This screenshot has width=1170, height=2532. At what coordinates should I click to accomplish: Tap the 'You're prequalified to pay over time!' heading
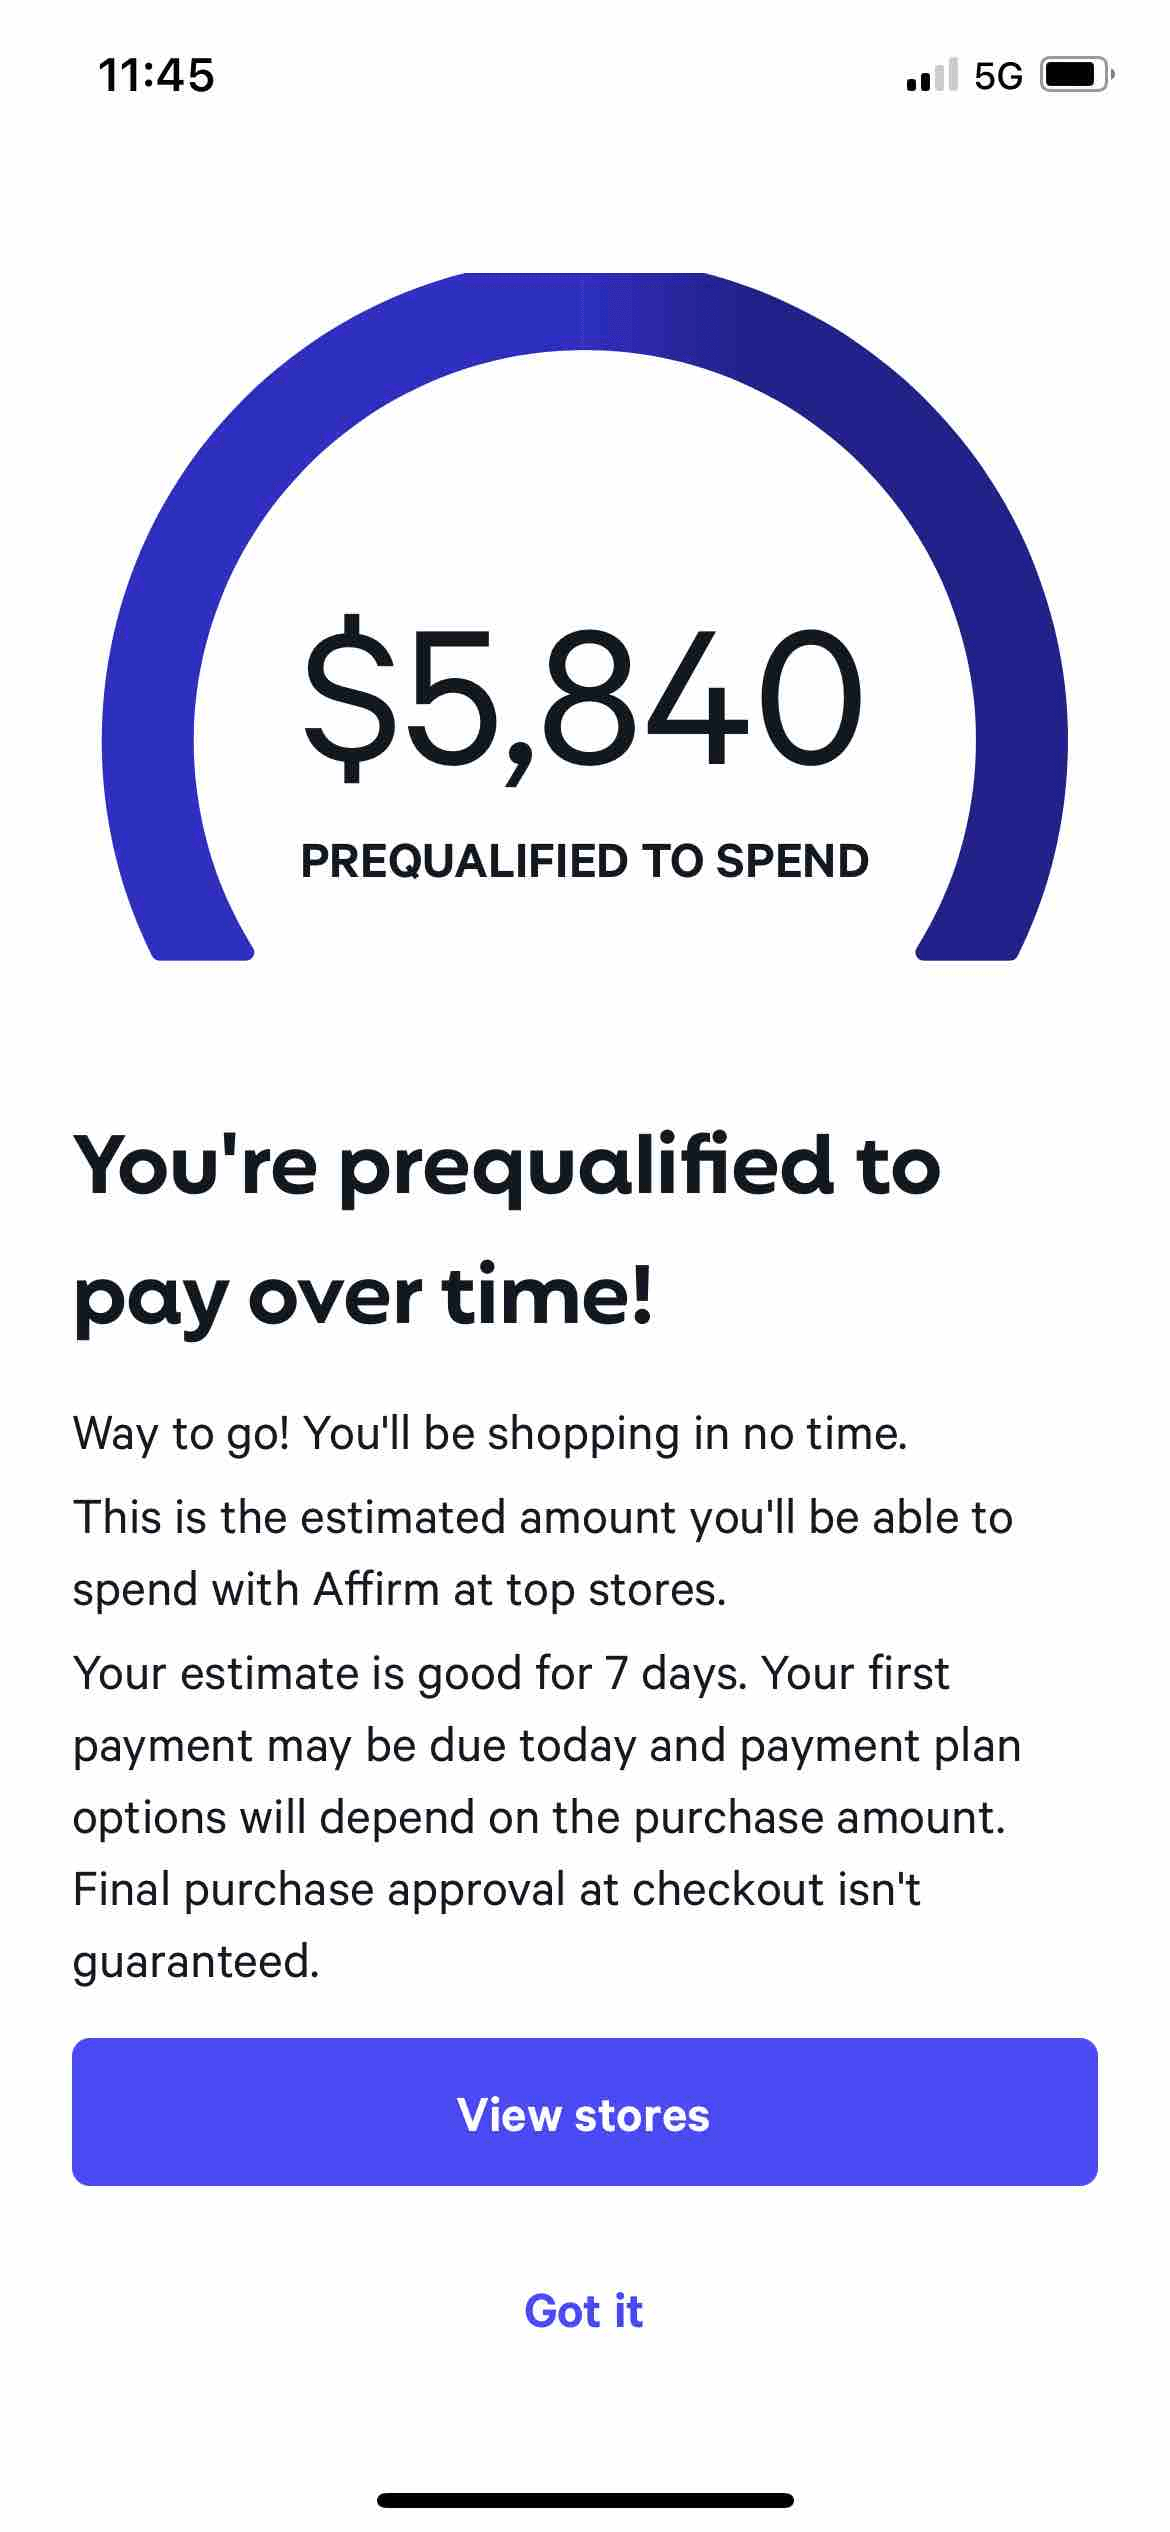coord(507,1231)
